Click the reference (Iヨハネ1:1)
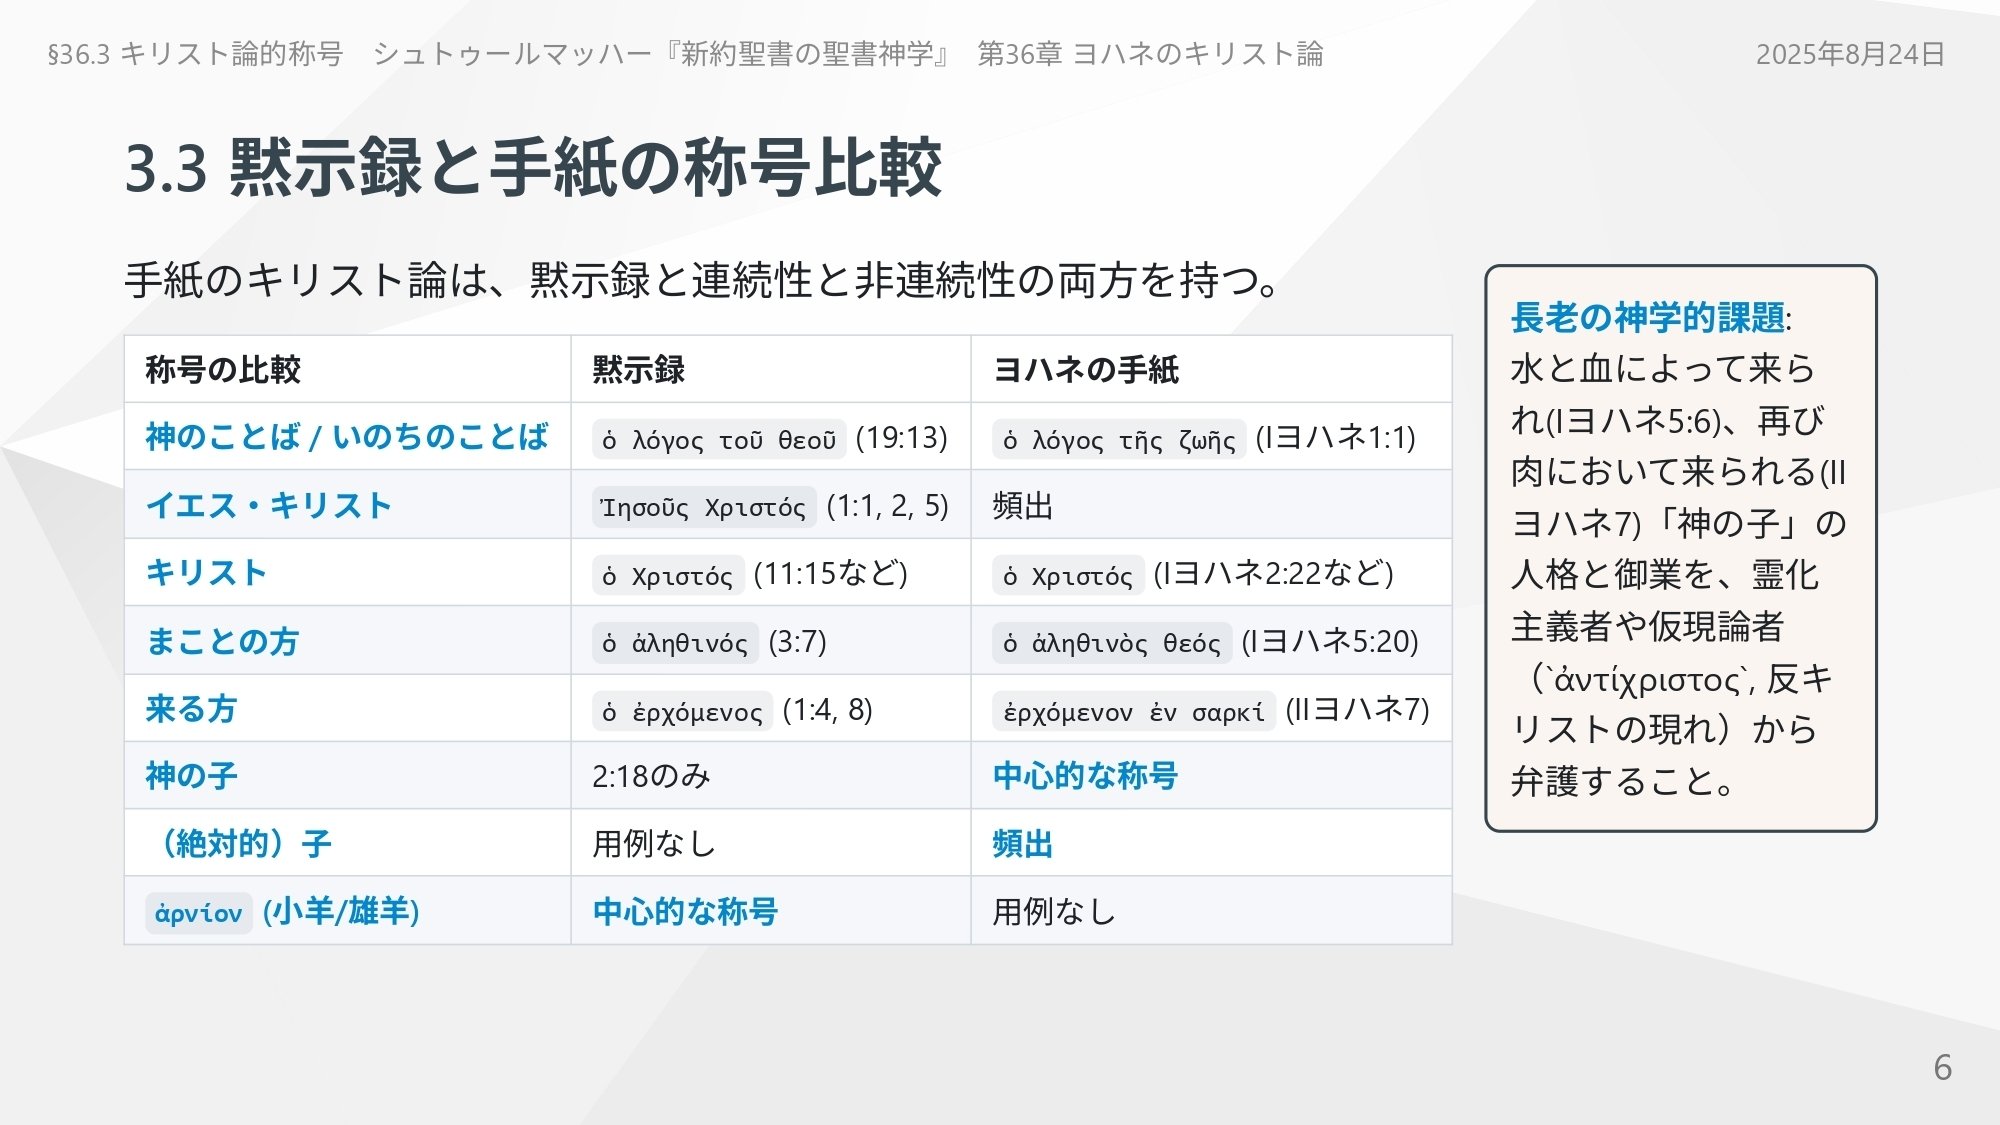Screen dimensions: 2000x1125 click(1336, 438)
